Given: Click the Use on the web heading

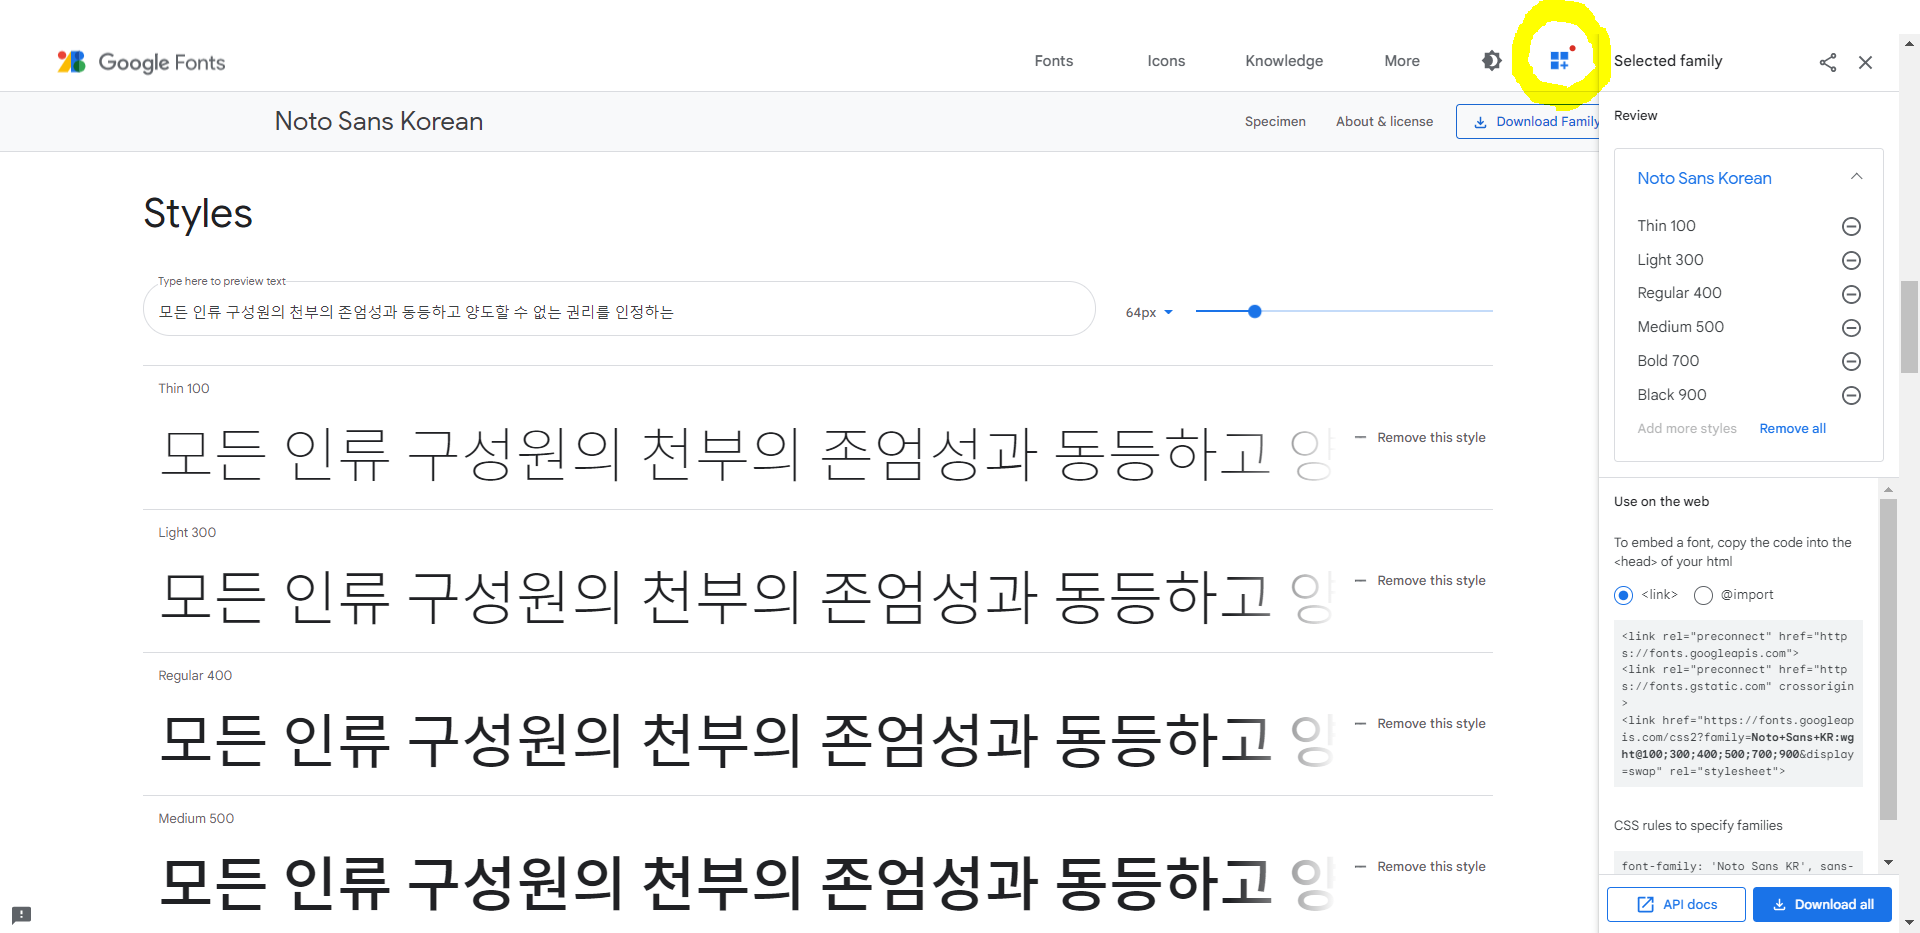Looking at the screenshot, I should pos(1661,502).
